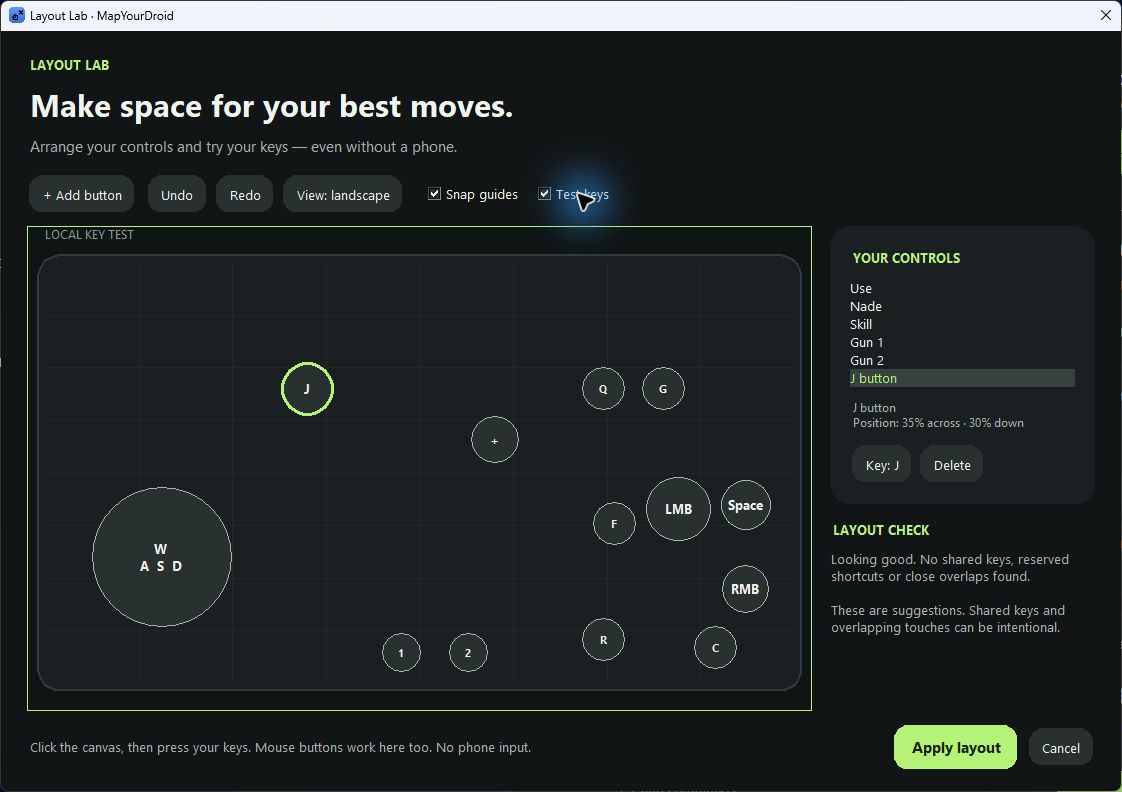Select the plus crosshair control circle
The height and width of the screenshot is (792, 1122).
(494, 439)
